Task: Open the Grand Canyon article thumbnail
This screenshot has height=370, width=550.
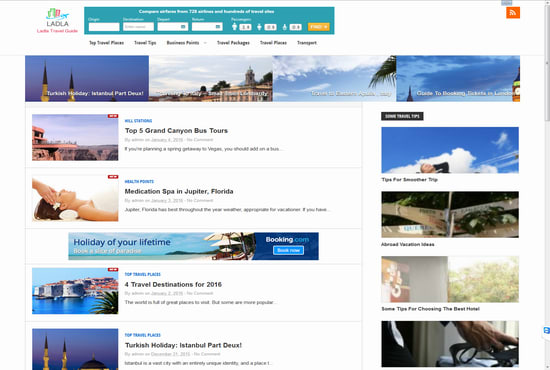Action: point(75,137)
